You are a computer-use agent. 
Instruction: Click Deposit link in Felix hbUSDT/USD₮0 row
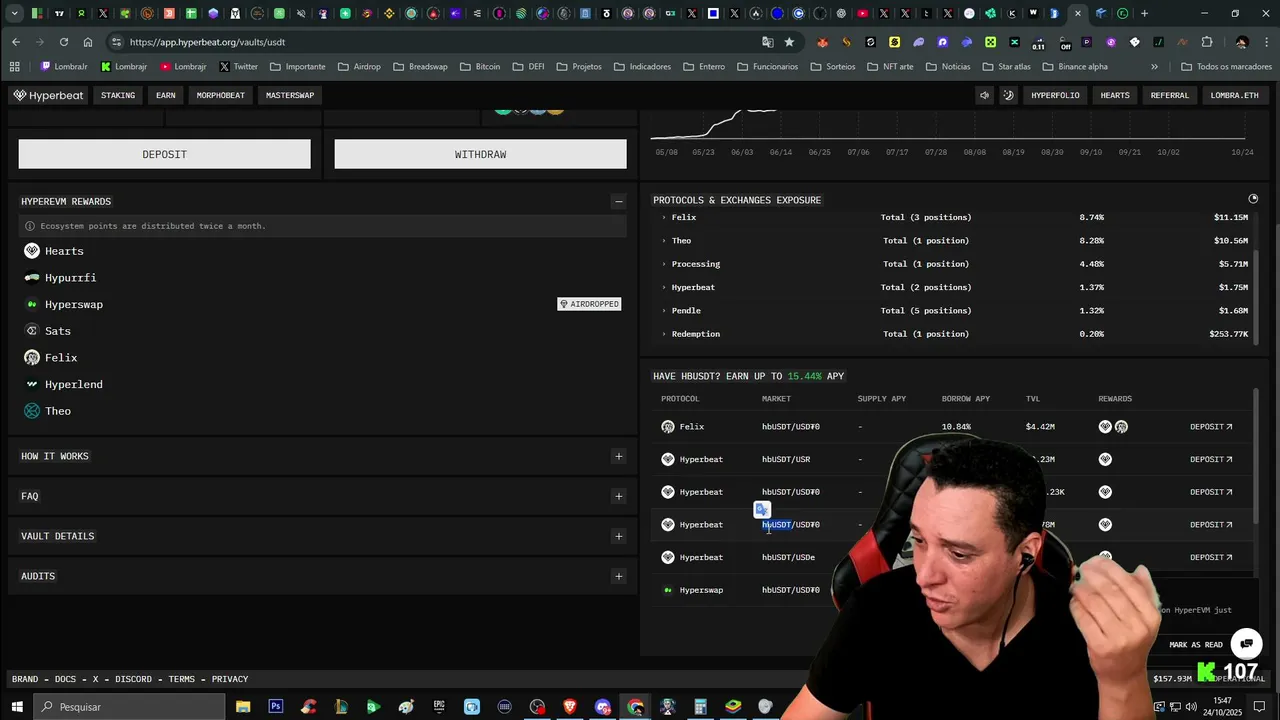coord(1211,427)
